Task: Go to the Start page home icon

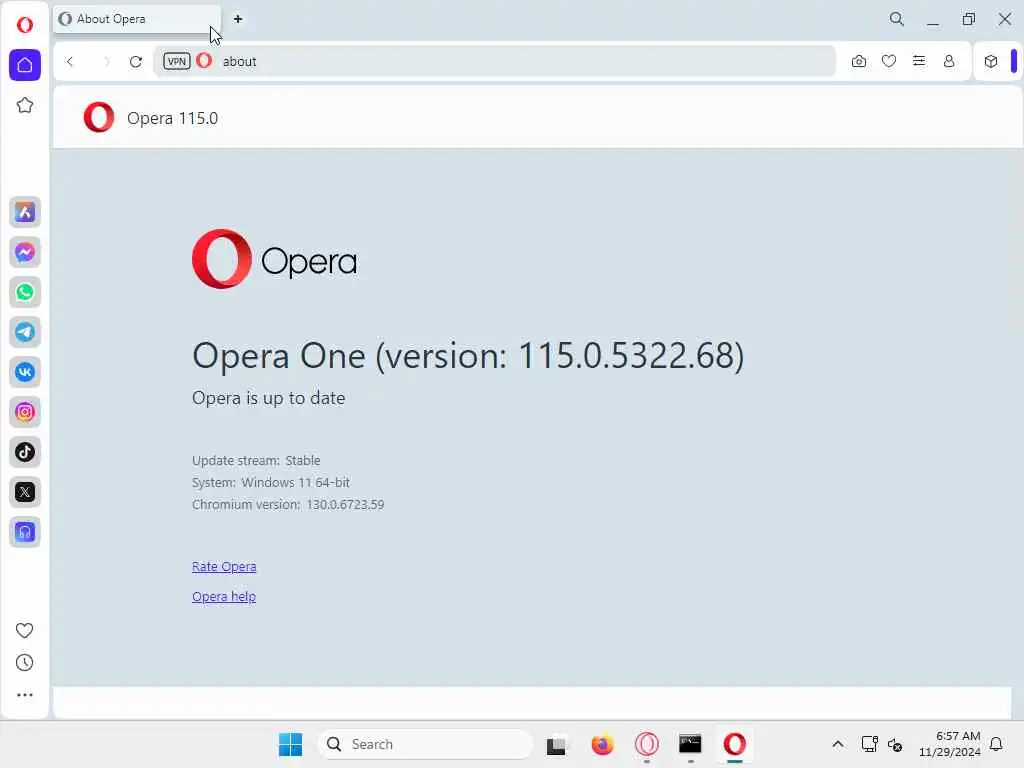Action: click(x=25, y=65)
